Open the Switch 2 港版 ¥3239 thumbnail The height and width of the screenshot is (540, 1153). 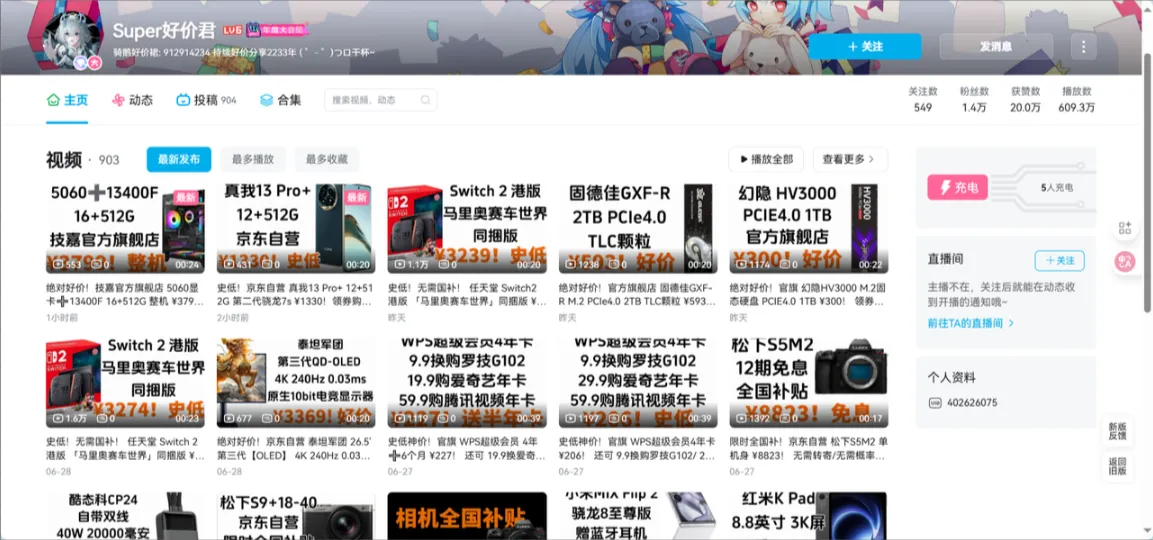467,228
